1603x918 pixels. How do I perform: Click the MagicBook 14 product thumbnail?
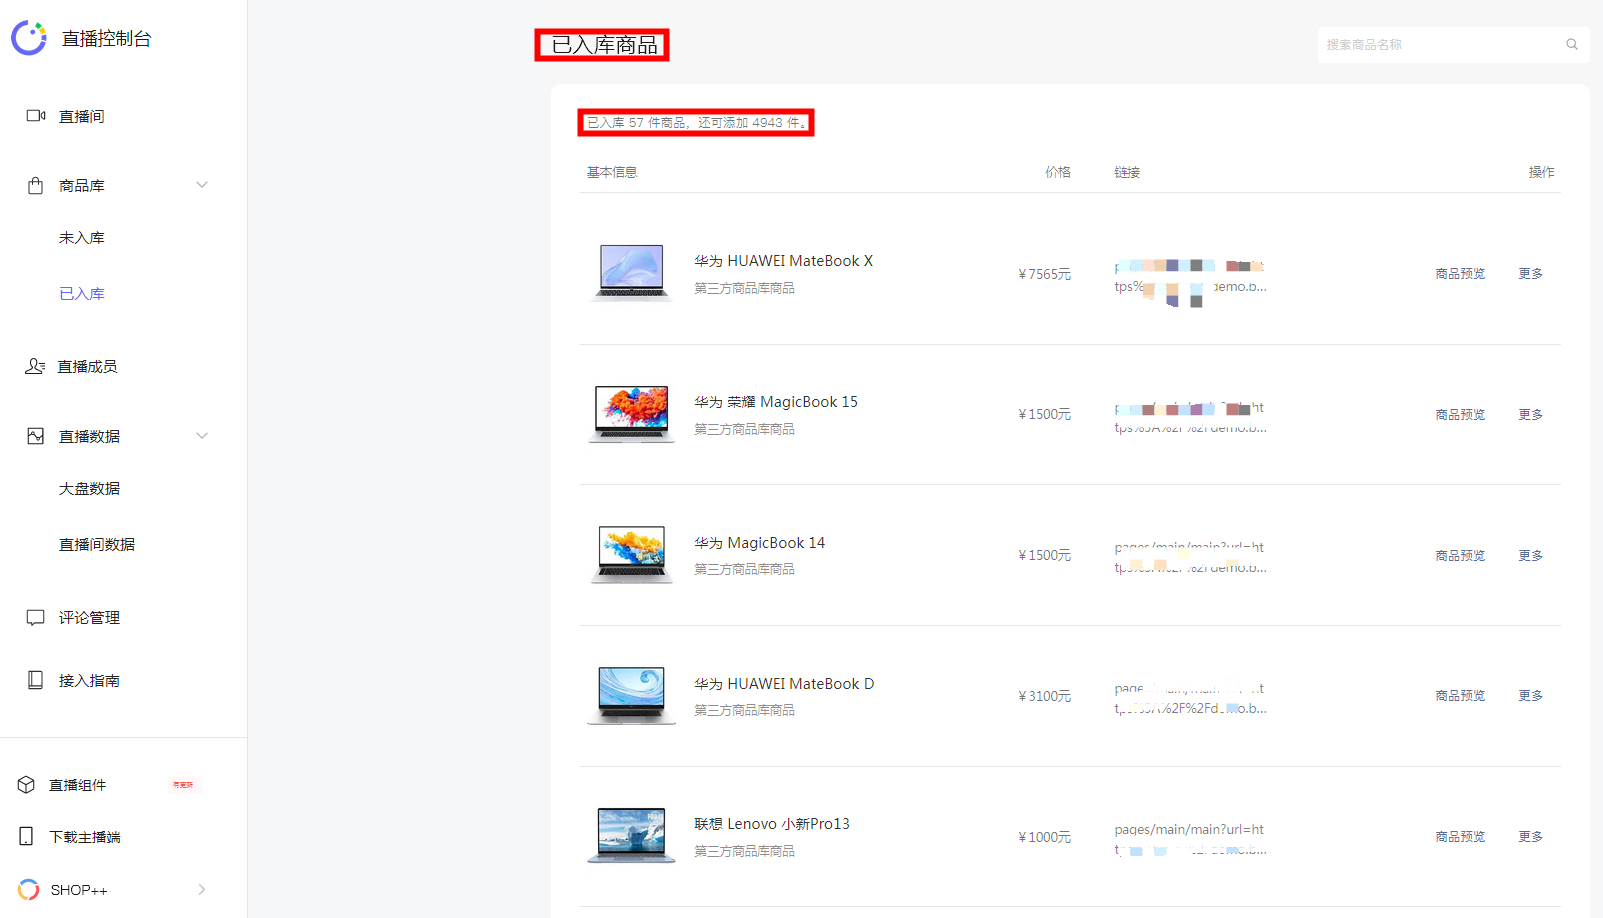point(630,554)
